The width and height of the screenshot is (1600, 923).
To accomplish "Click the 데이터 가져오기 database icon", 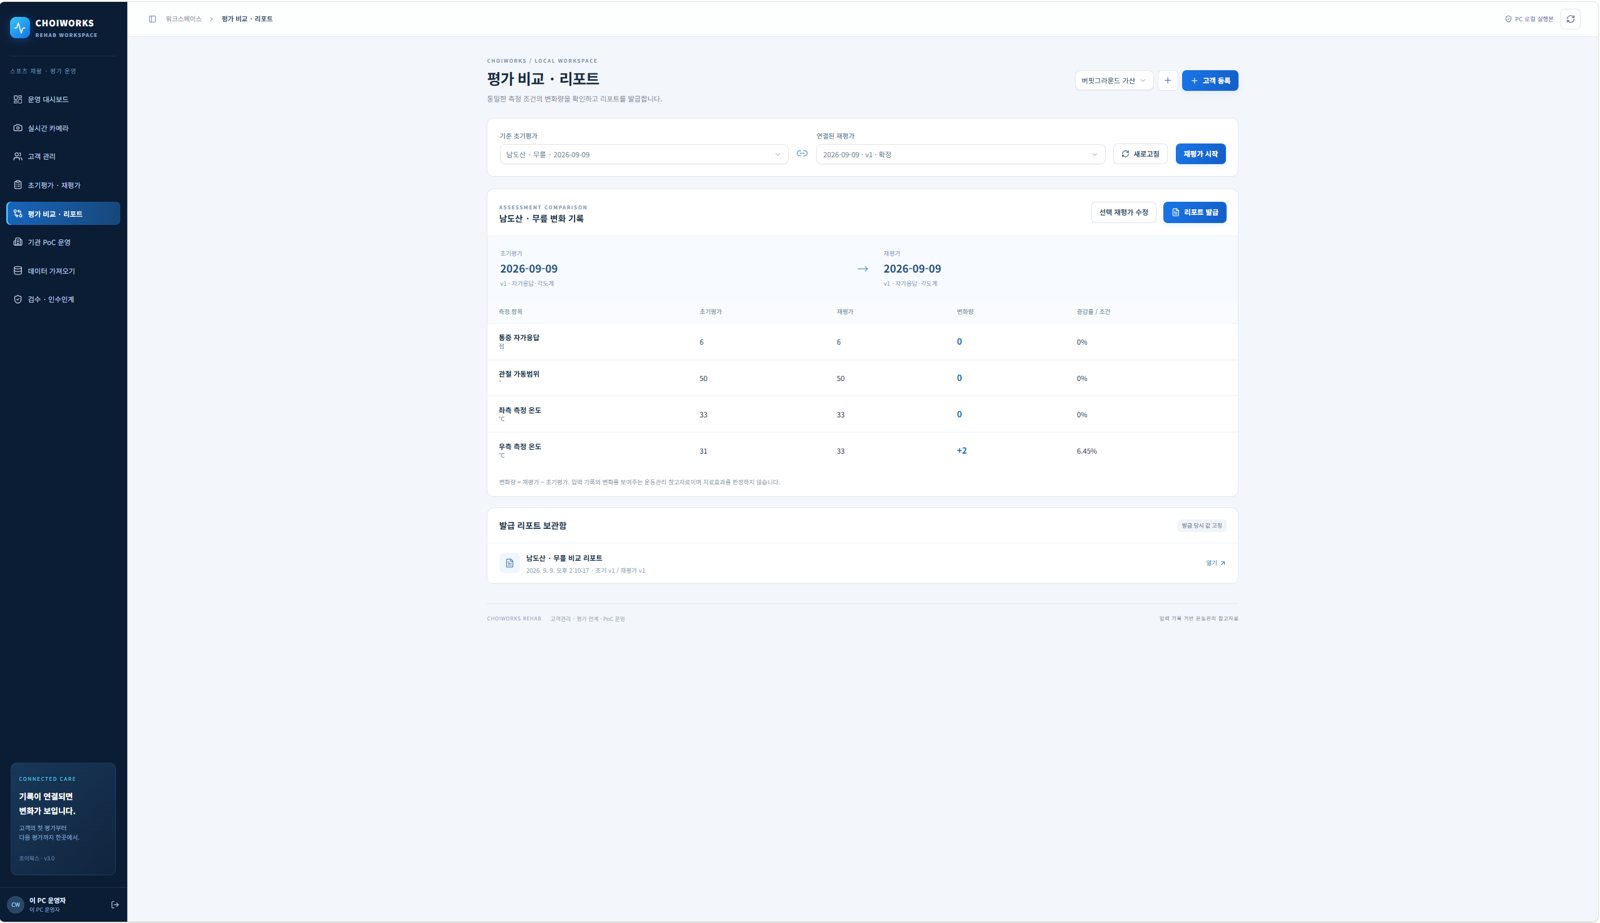I will point(18,271).
